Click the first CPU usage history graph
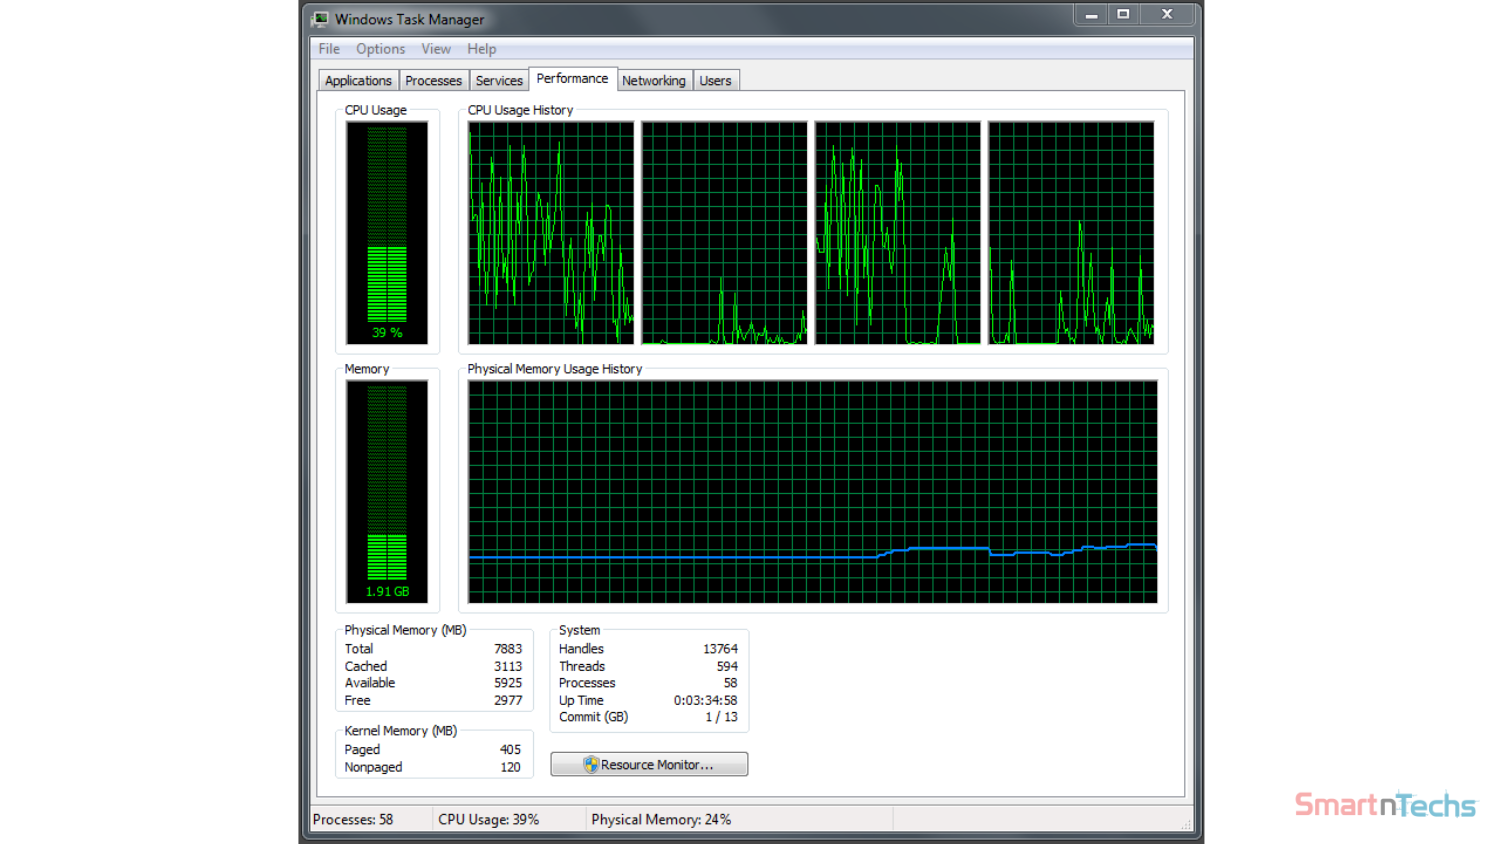The image size is (1500, 844). [x=551, y=233]
